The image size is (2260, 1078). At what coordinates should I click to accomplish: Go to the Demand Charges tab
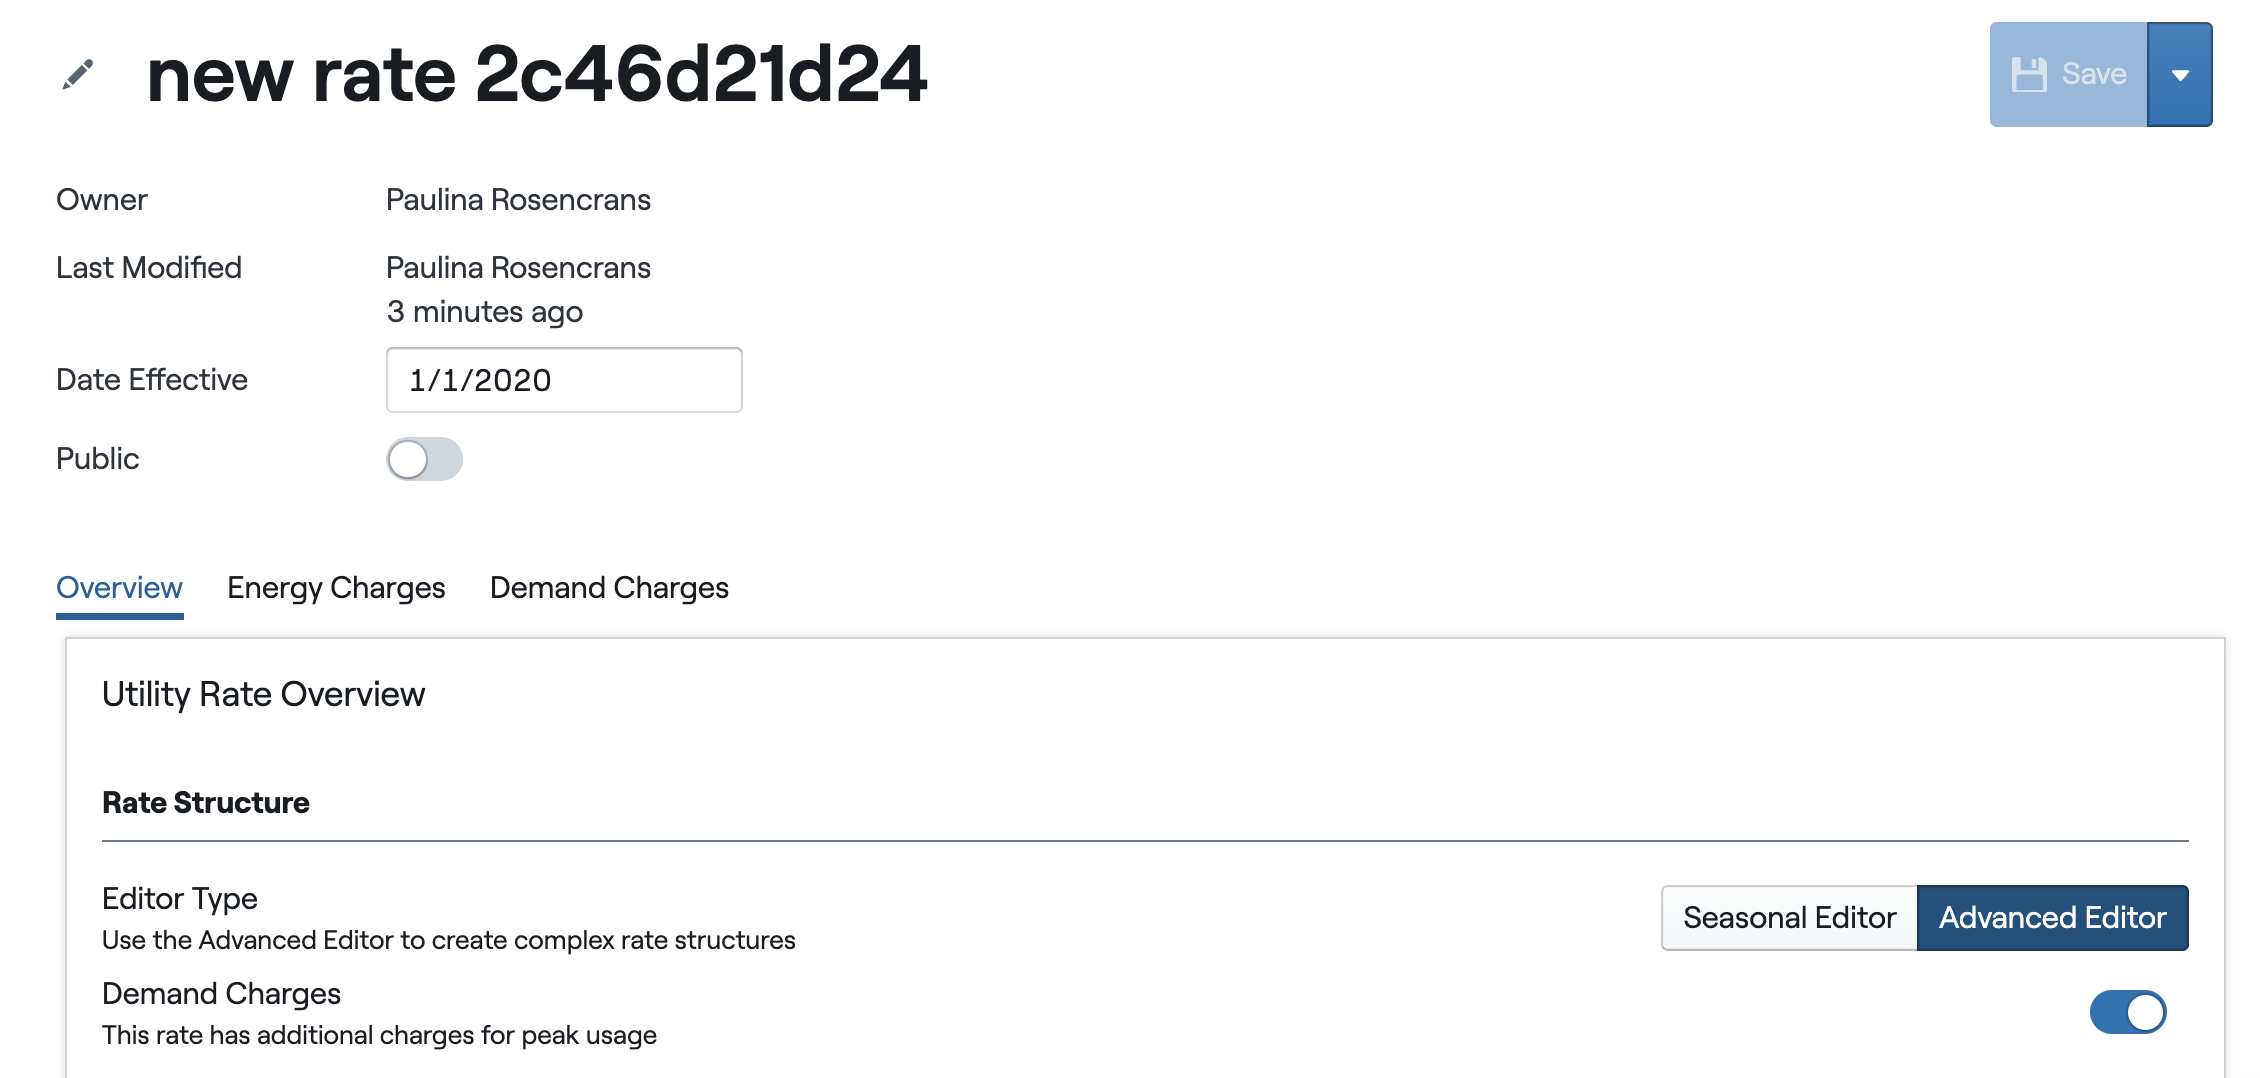pyautogui.click(x=609, y=588)
